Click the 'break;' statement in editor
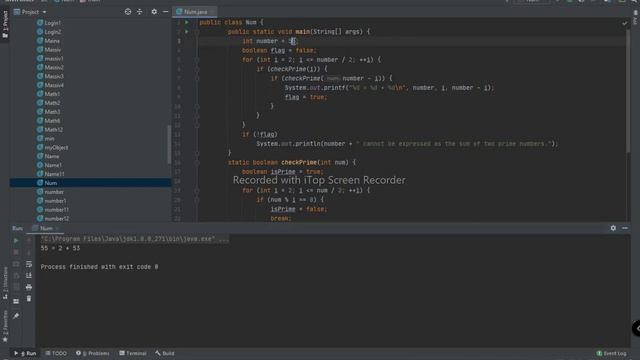640x360 pixels. (x=281, y=218)
